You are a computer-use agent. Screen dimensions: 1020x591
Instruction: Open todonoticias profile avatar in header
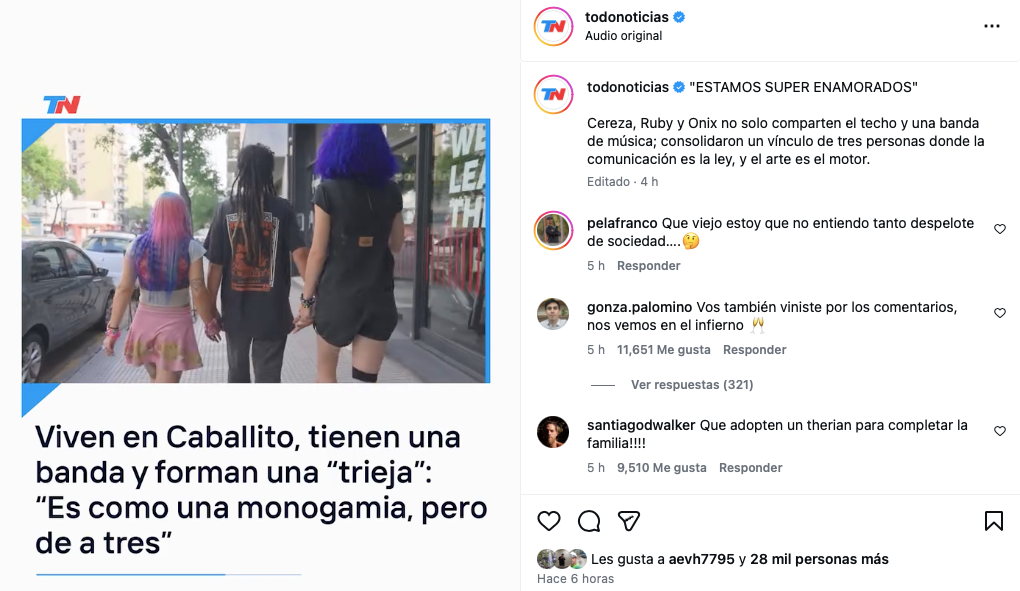[553, 27]
